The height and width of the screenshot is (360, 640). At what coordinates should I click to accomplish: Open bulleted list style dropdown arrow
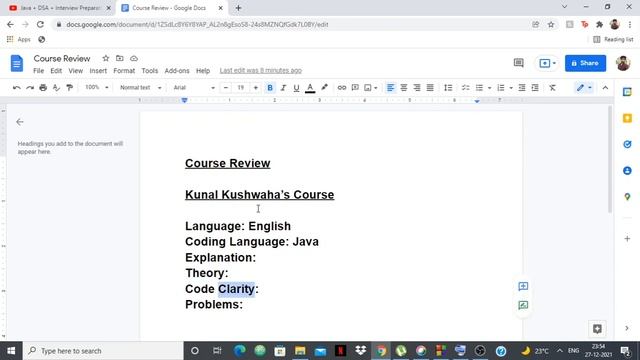click(489, 88)
